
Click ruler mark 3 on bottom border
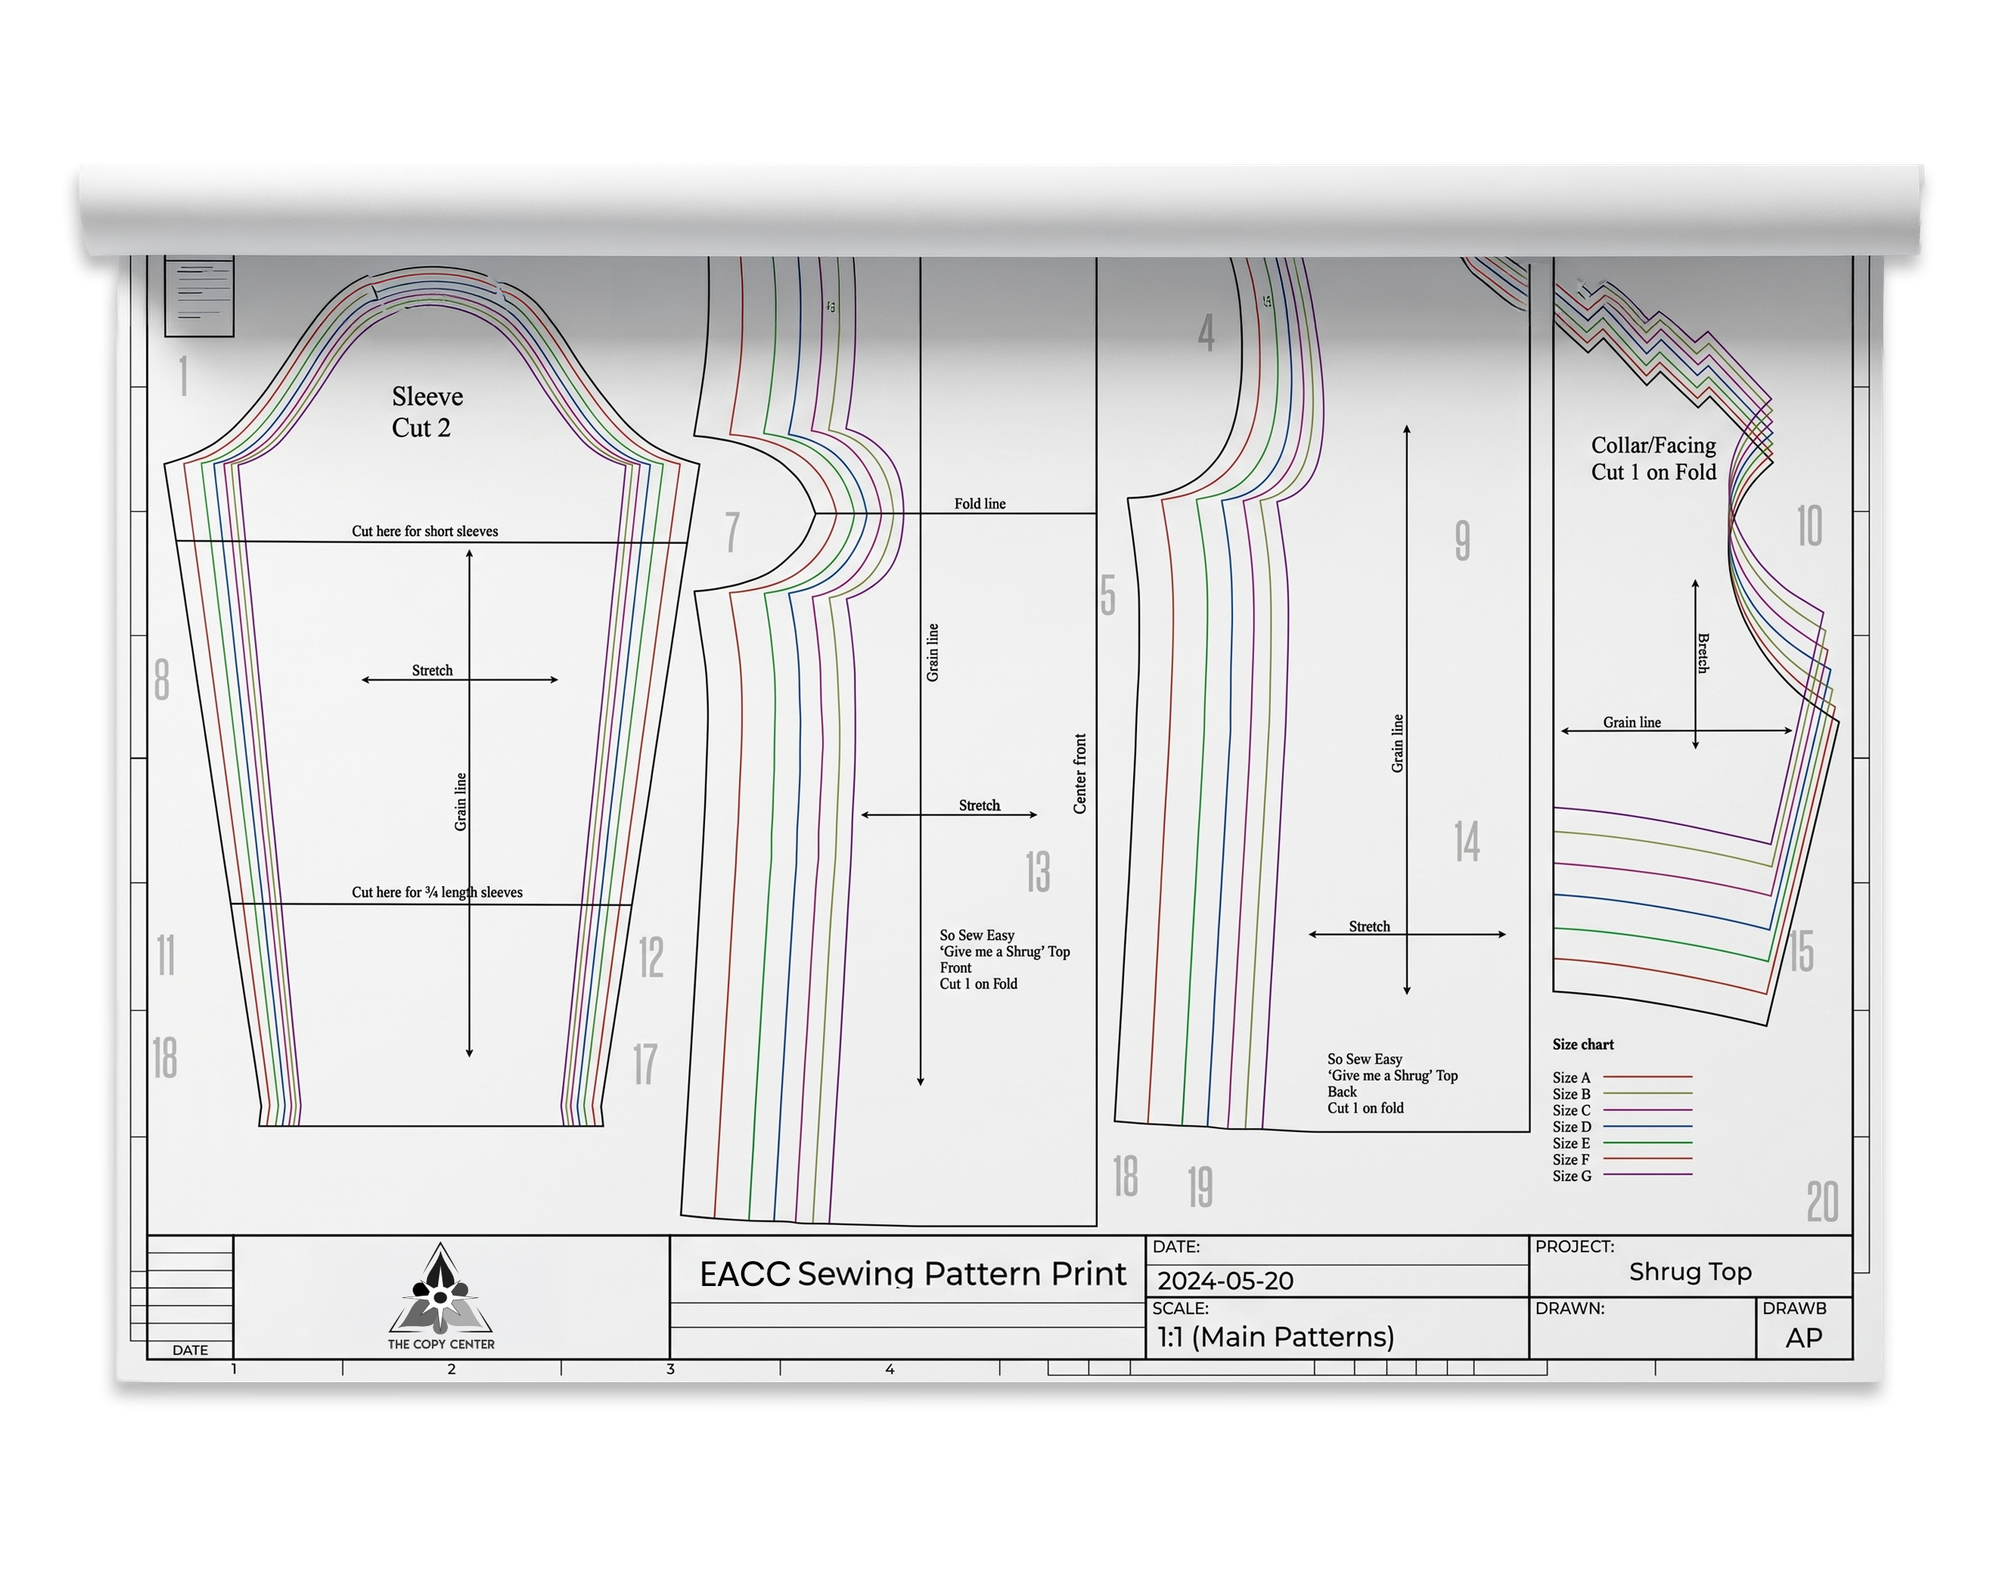(x=671, y=1369)
